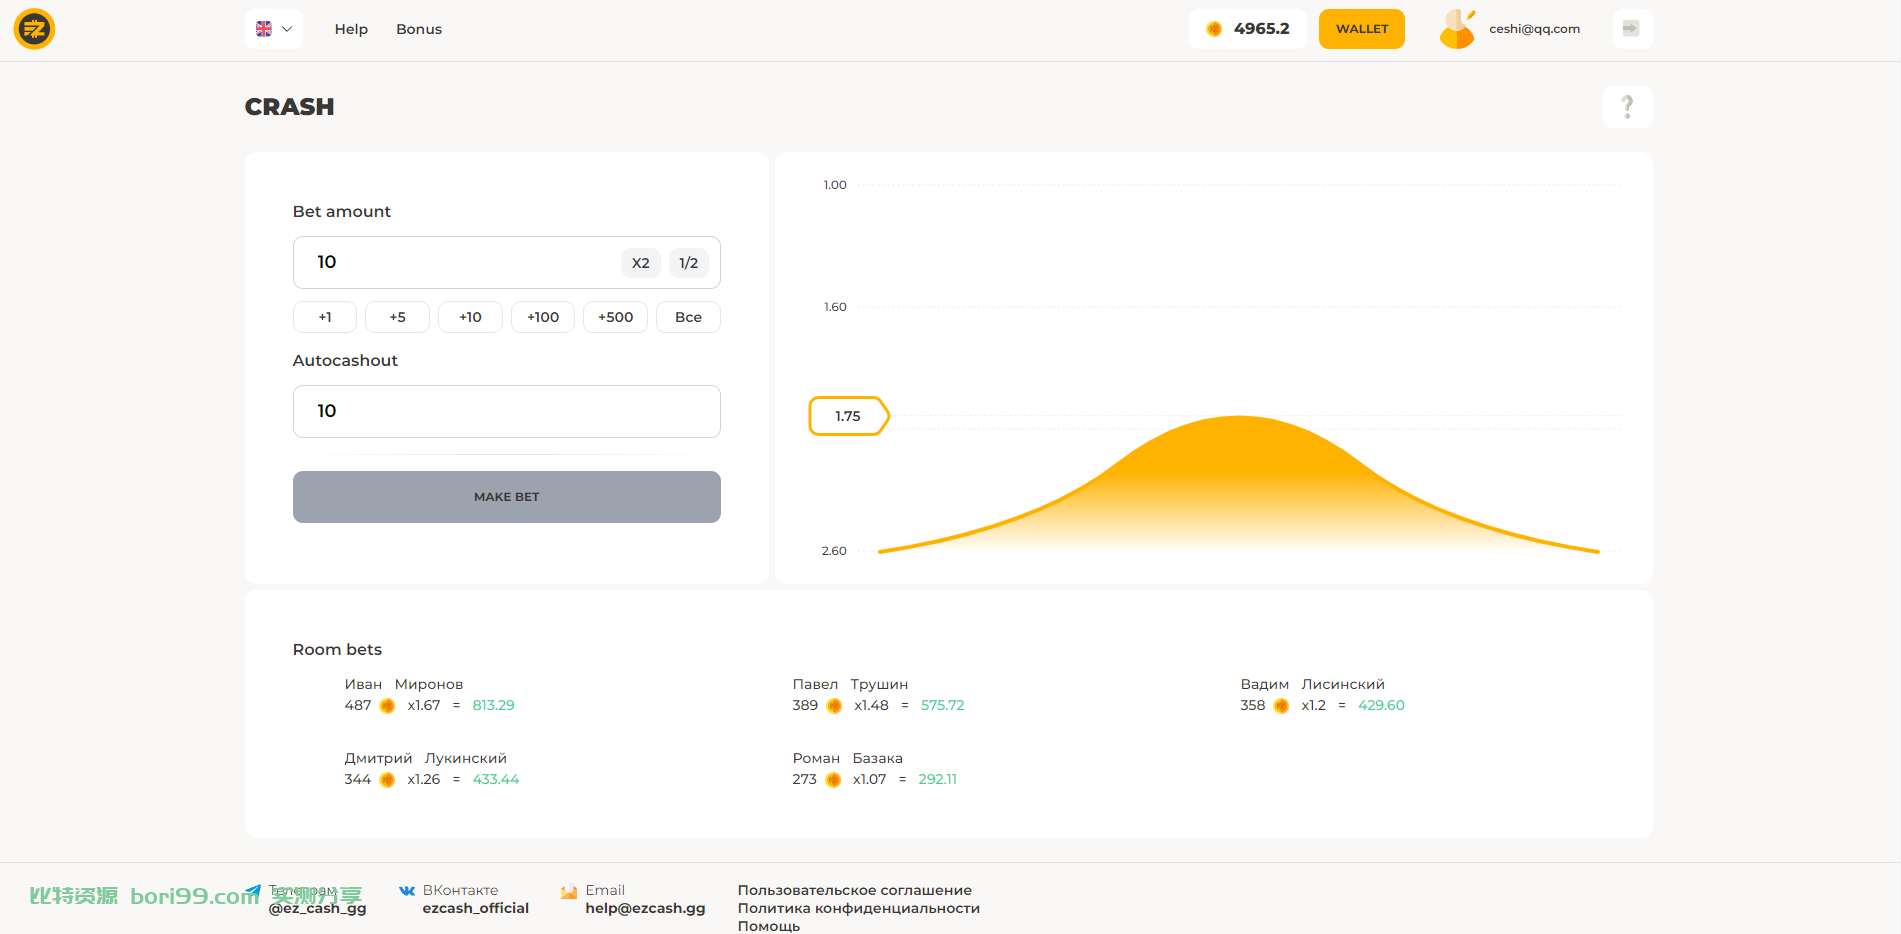Open the Bonus menu item

coord(419,29)
